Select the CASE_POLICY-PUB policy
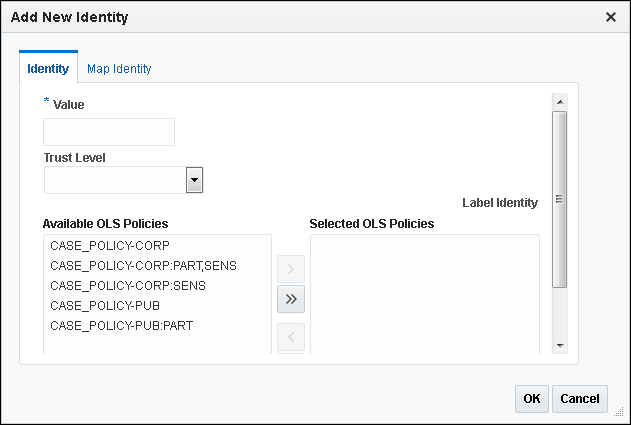Viewport: 631px width, 425px height. tap(105, 305)
